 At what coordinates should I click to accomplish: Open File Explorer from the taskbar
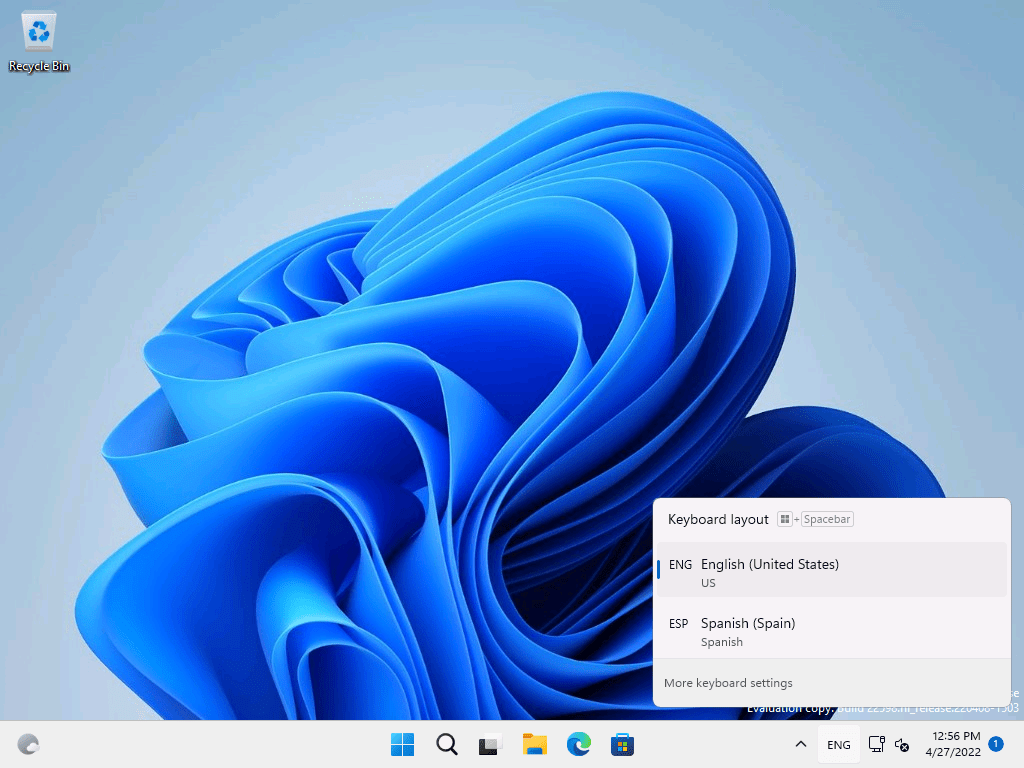click(x=534, y=744)
